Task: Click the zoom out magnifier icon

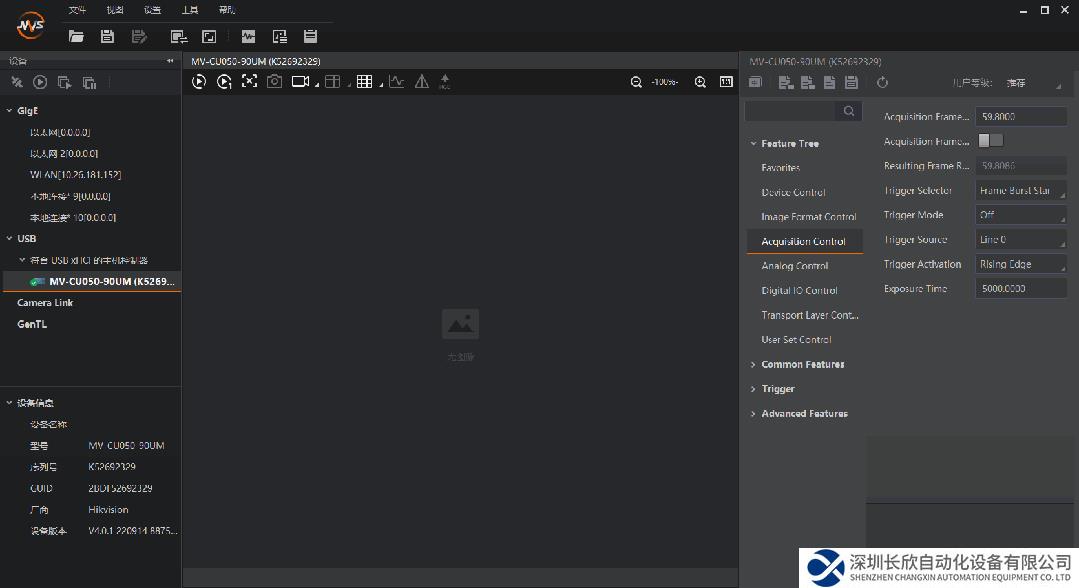Action: click(x=636, y=82)
